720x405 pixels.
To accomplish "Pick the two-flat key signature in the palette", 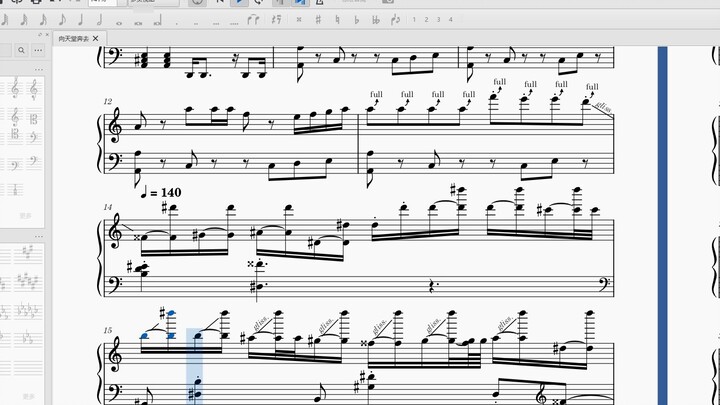I will 26,339.
